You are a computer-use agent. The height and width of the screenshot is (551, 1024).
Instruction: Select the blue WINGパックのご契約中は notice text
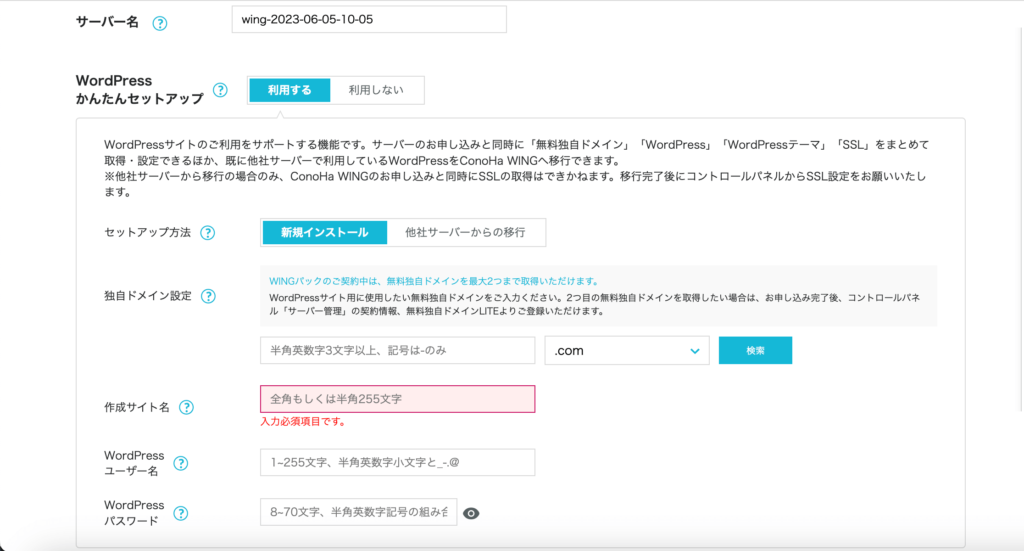434,281
